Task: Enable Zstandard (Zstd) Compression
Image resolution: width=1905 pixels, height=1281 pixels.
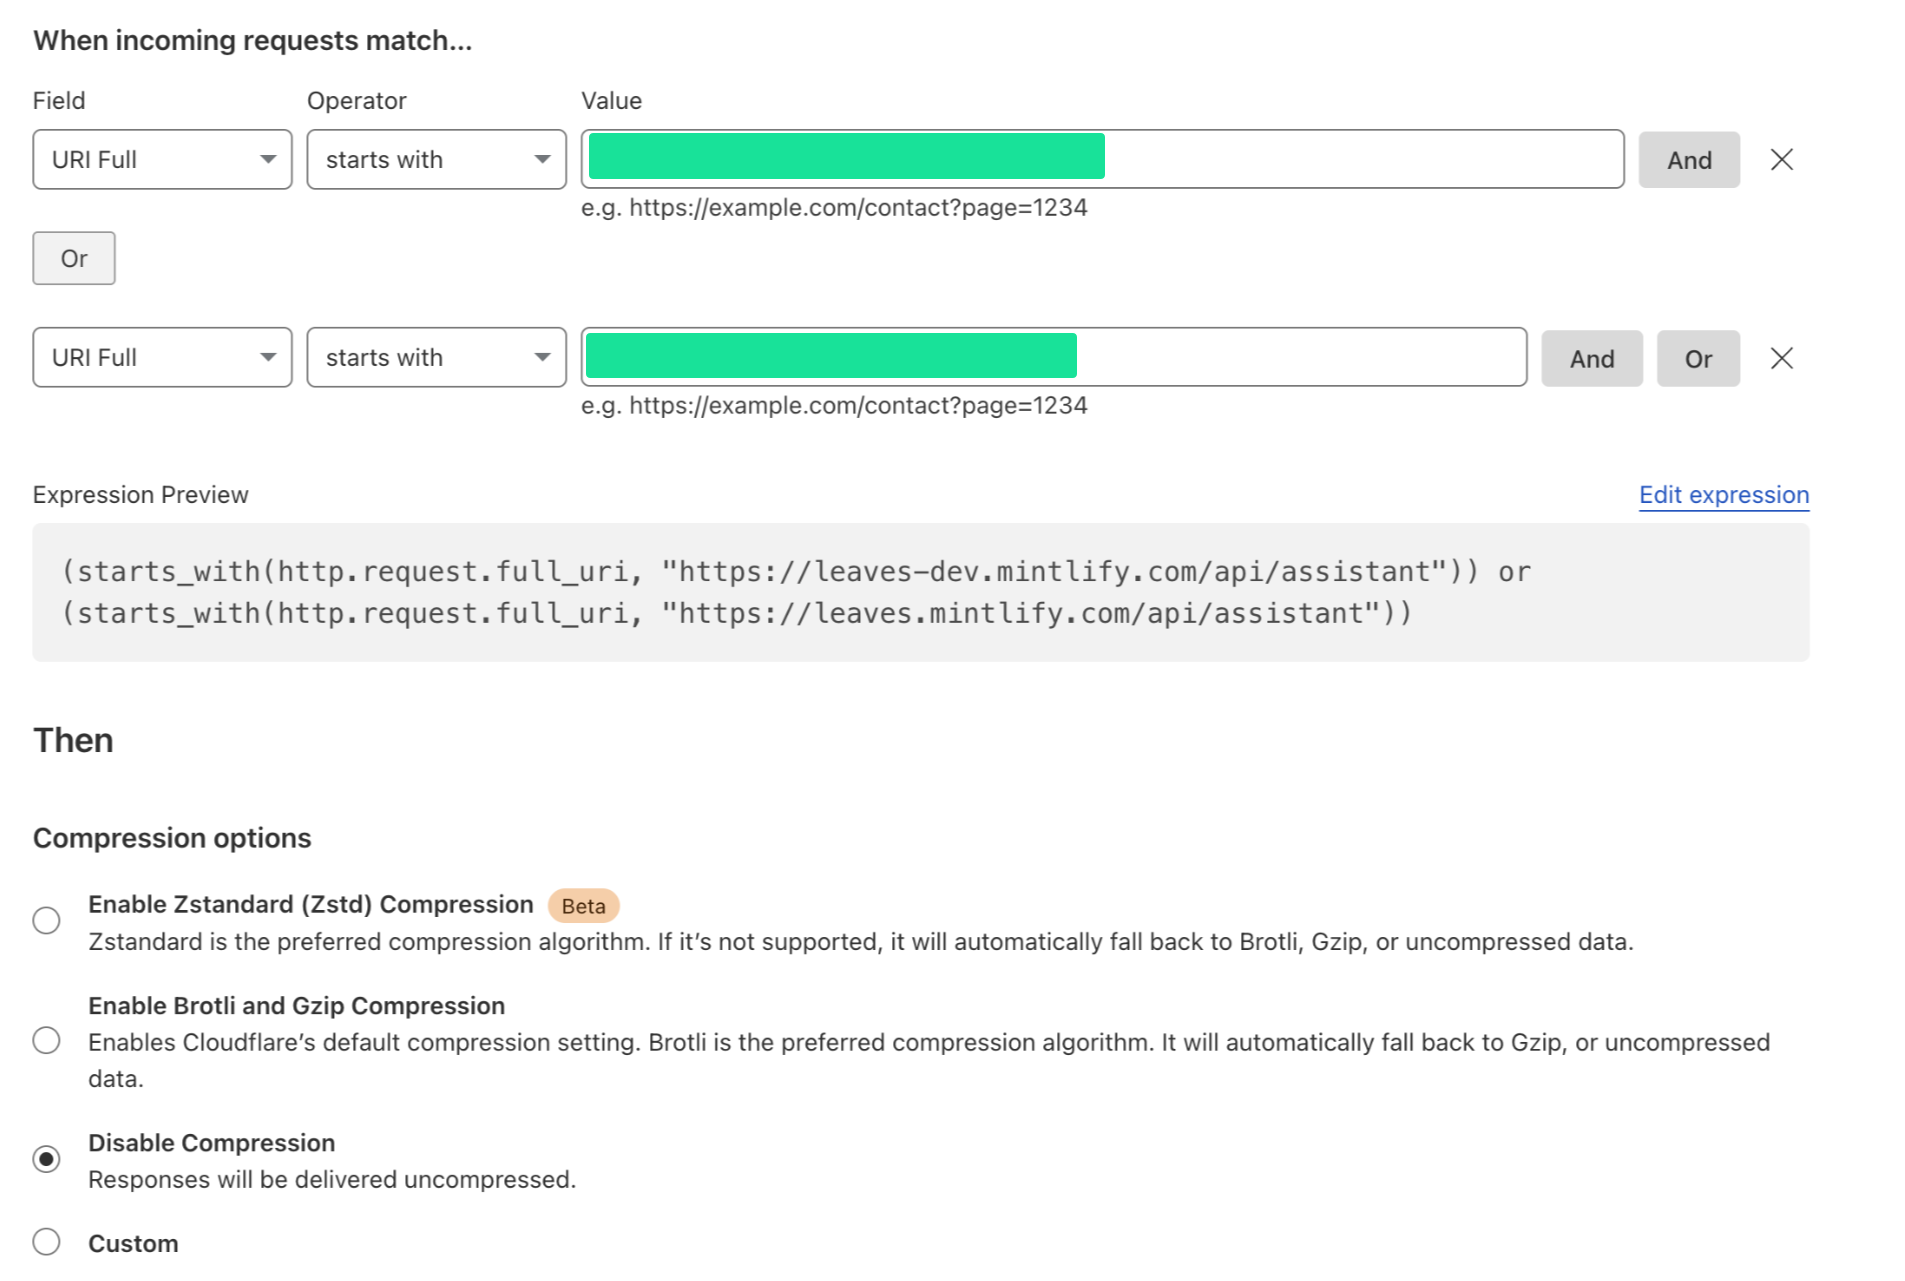Action: [46, 920]
